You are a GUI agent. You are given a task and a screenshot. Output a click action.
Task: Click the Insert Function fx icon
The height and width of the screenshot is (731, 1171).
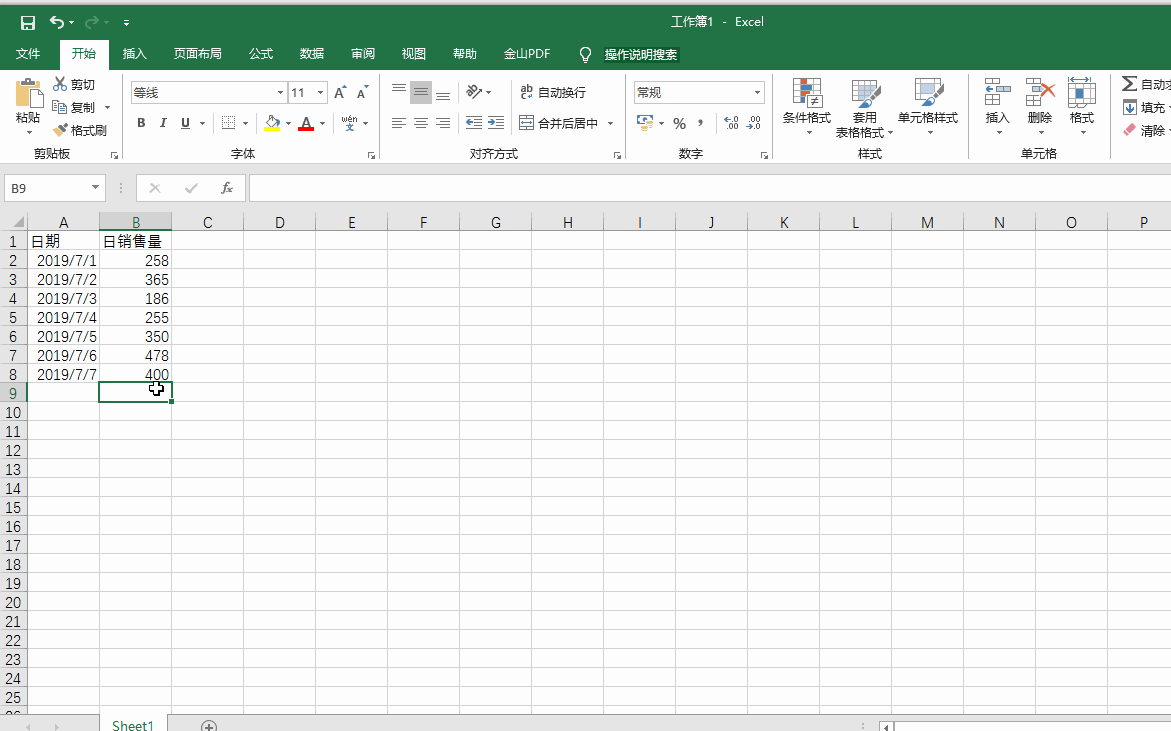(x=227, y=188)
